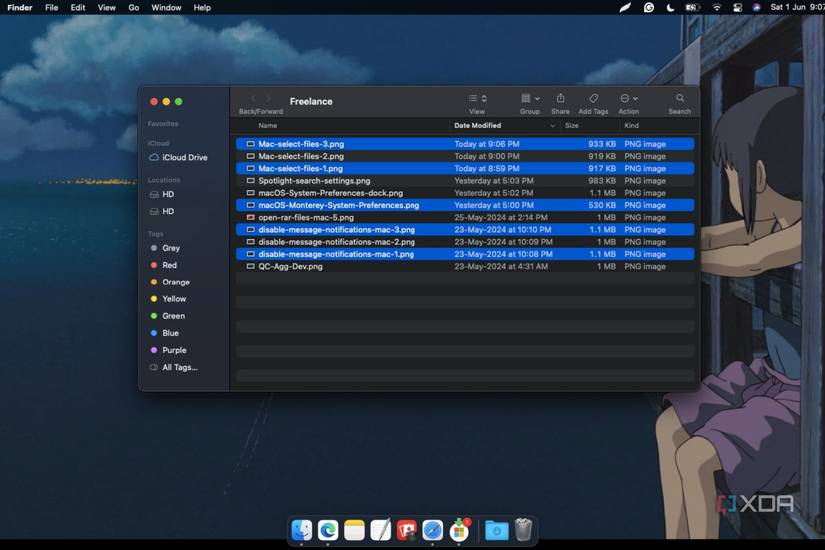Screen dimensions: 825x550
Task: Click the feather icon in menu bar
Action: [x=625, y=7]
